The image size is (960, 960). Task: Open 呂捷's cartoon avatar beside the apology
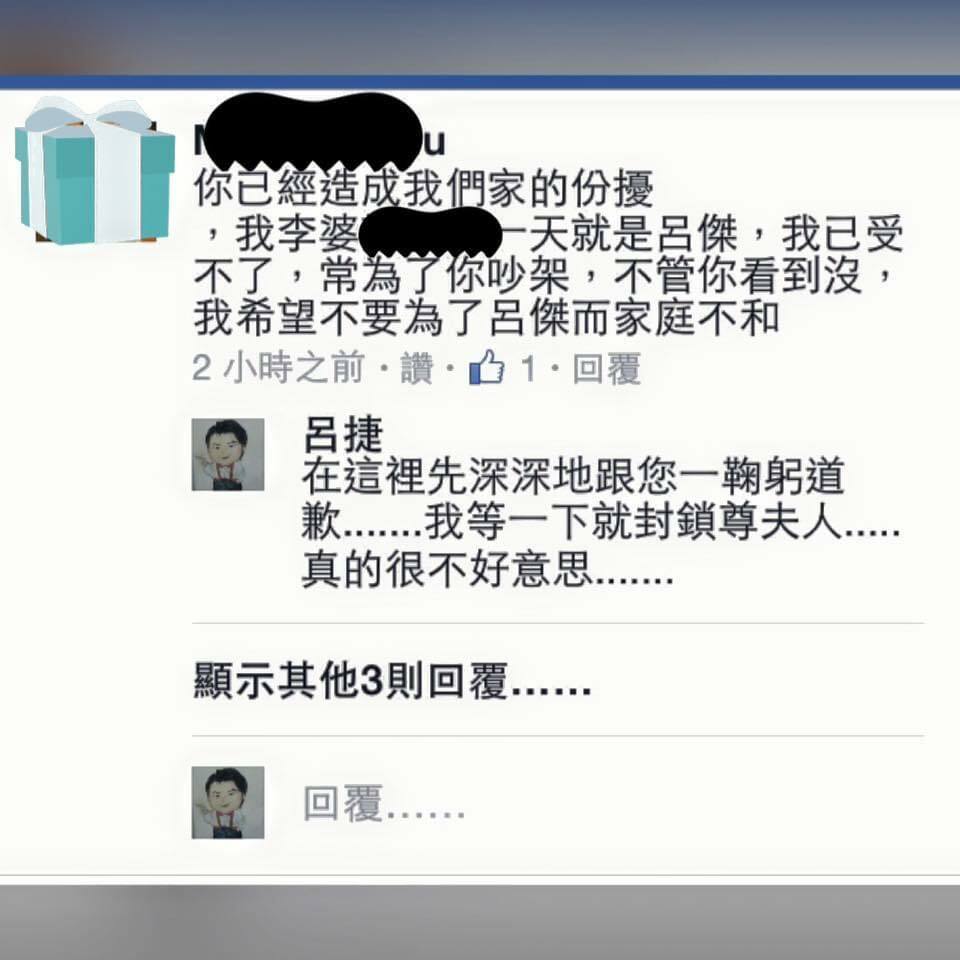(x=228, y=454)
